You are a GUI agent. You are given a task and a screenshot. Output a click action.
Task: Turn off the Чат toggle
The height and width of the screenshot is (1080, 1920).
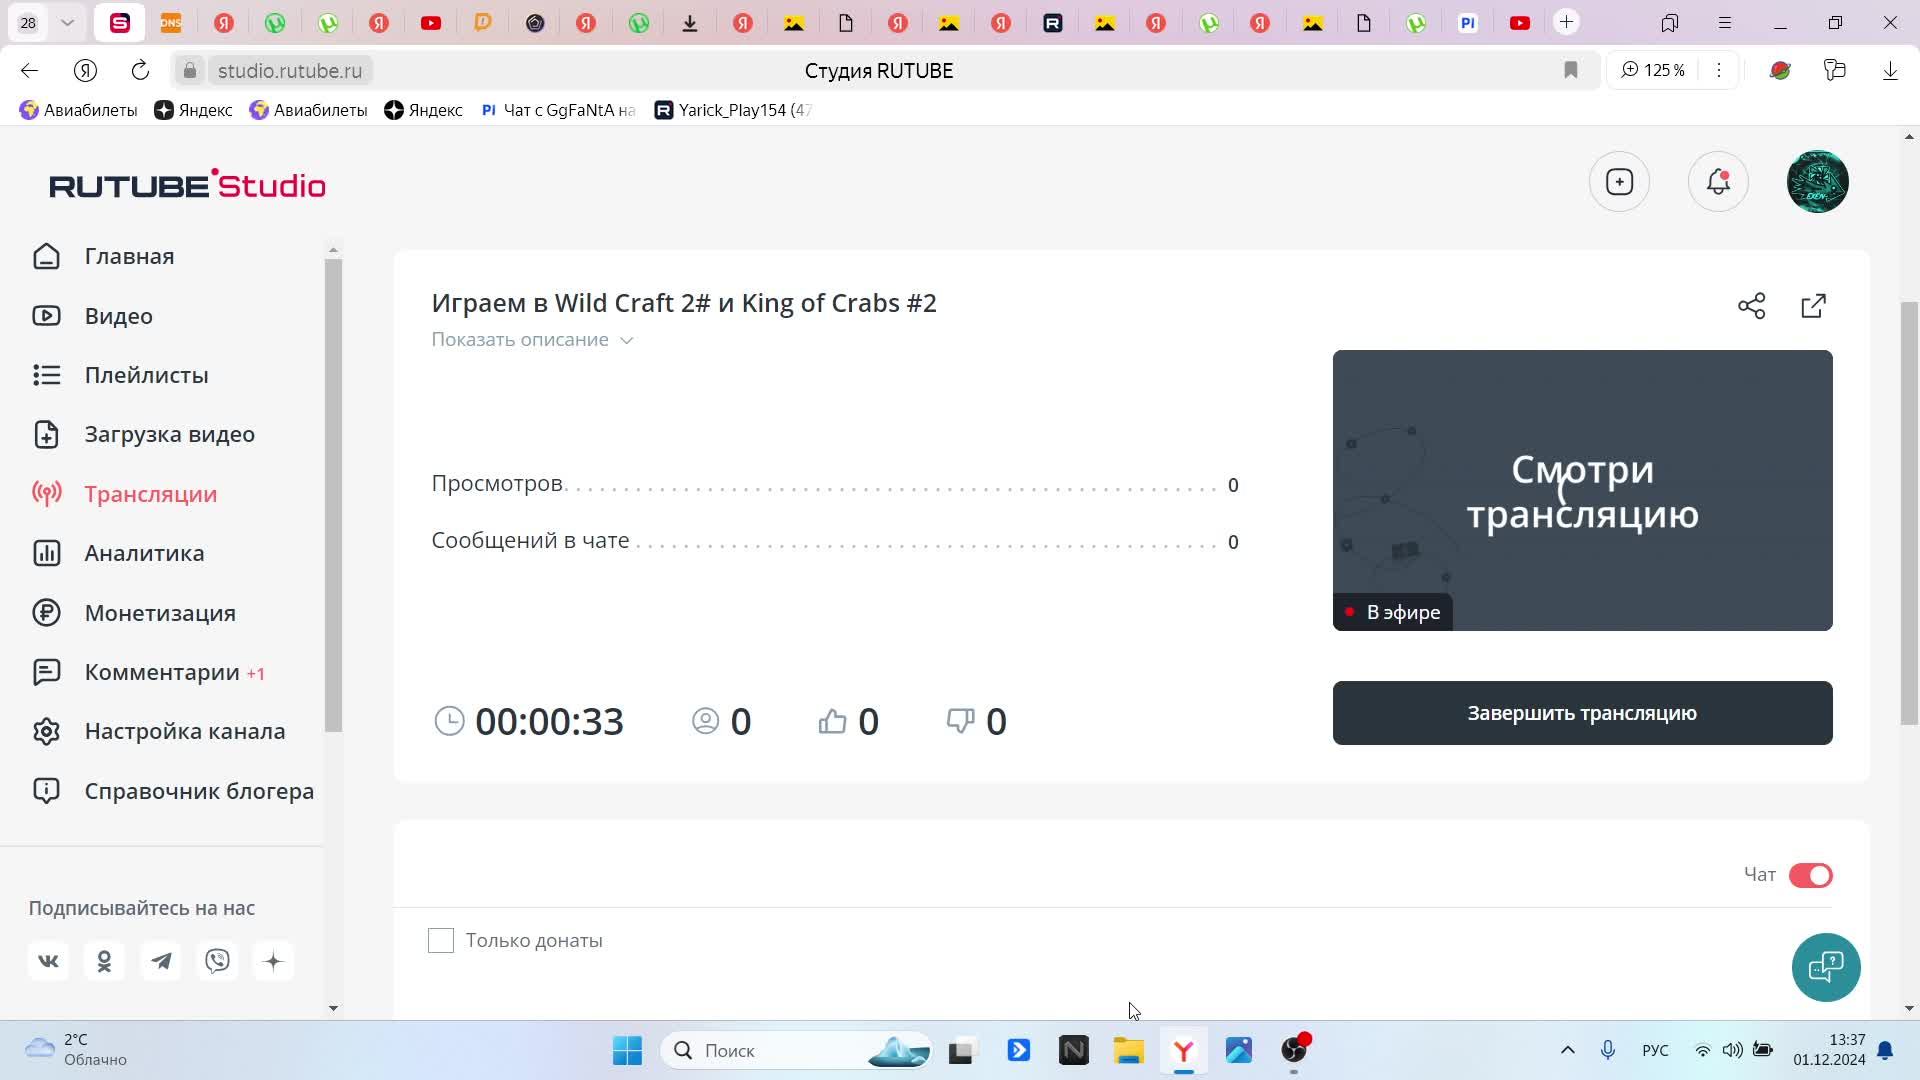click(1810, 875)
